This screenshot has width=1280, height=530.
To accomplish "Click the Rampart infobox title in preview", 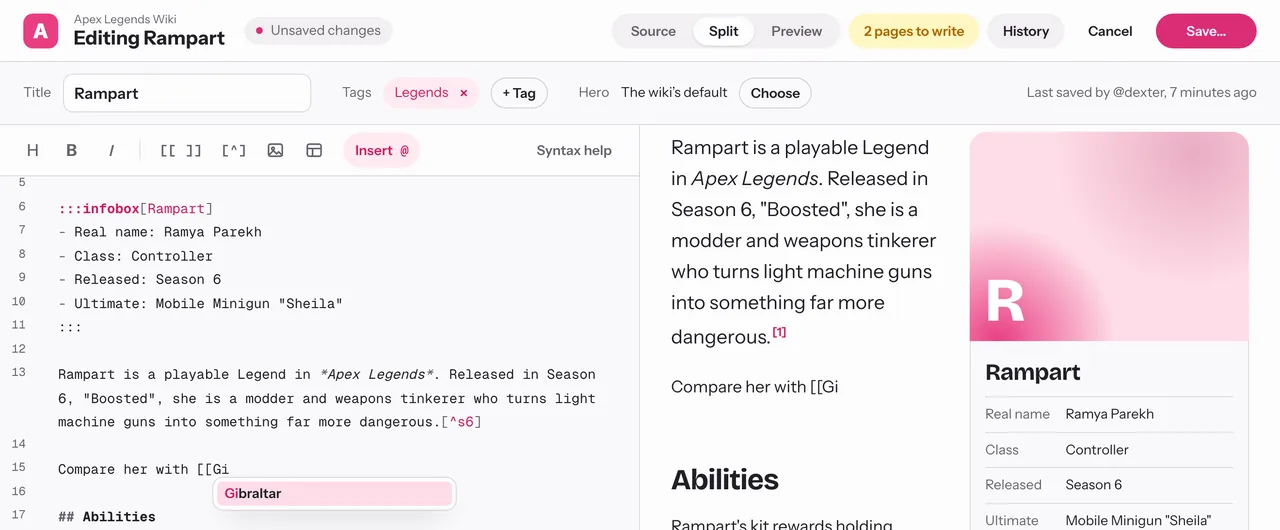I will coord(1033,372).
